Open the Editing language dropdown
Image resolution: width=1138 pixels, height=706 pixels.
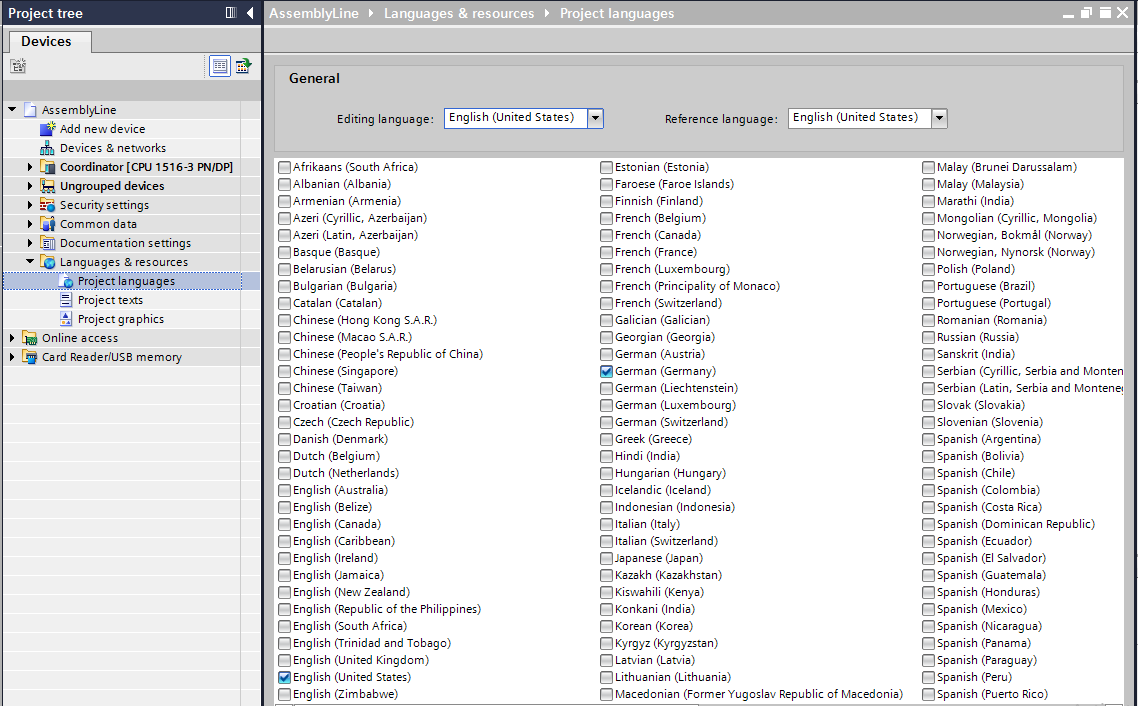tap(595, 118)
